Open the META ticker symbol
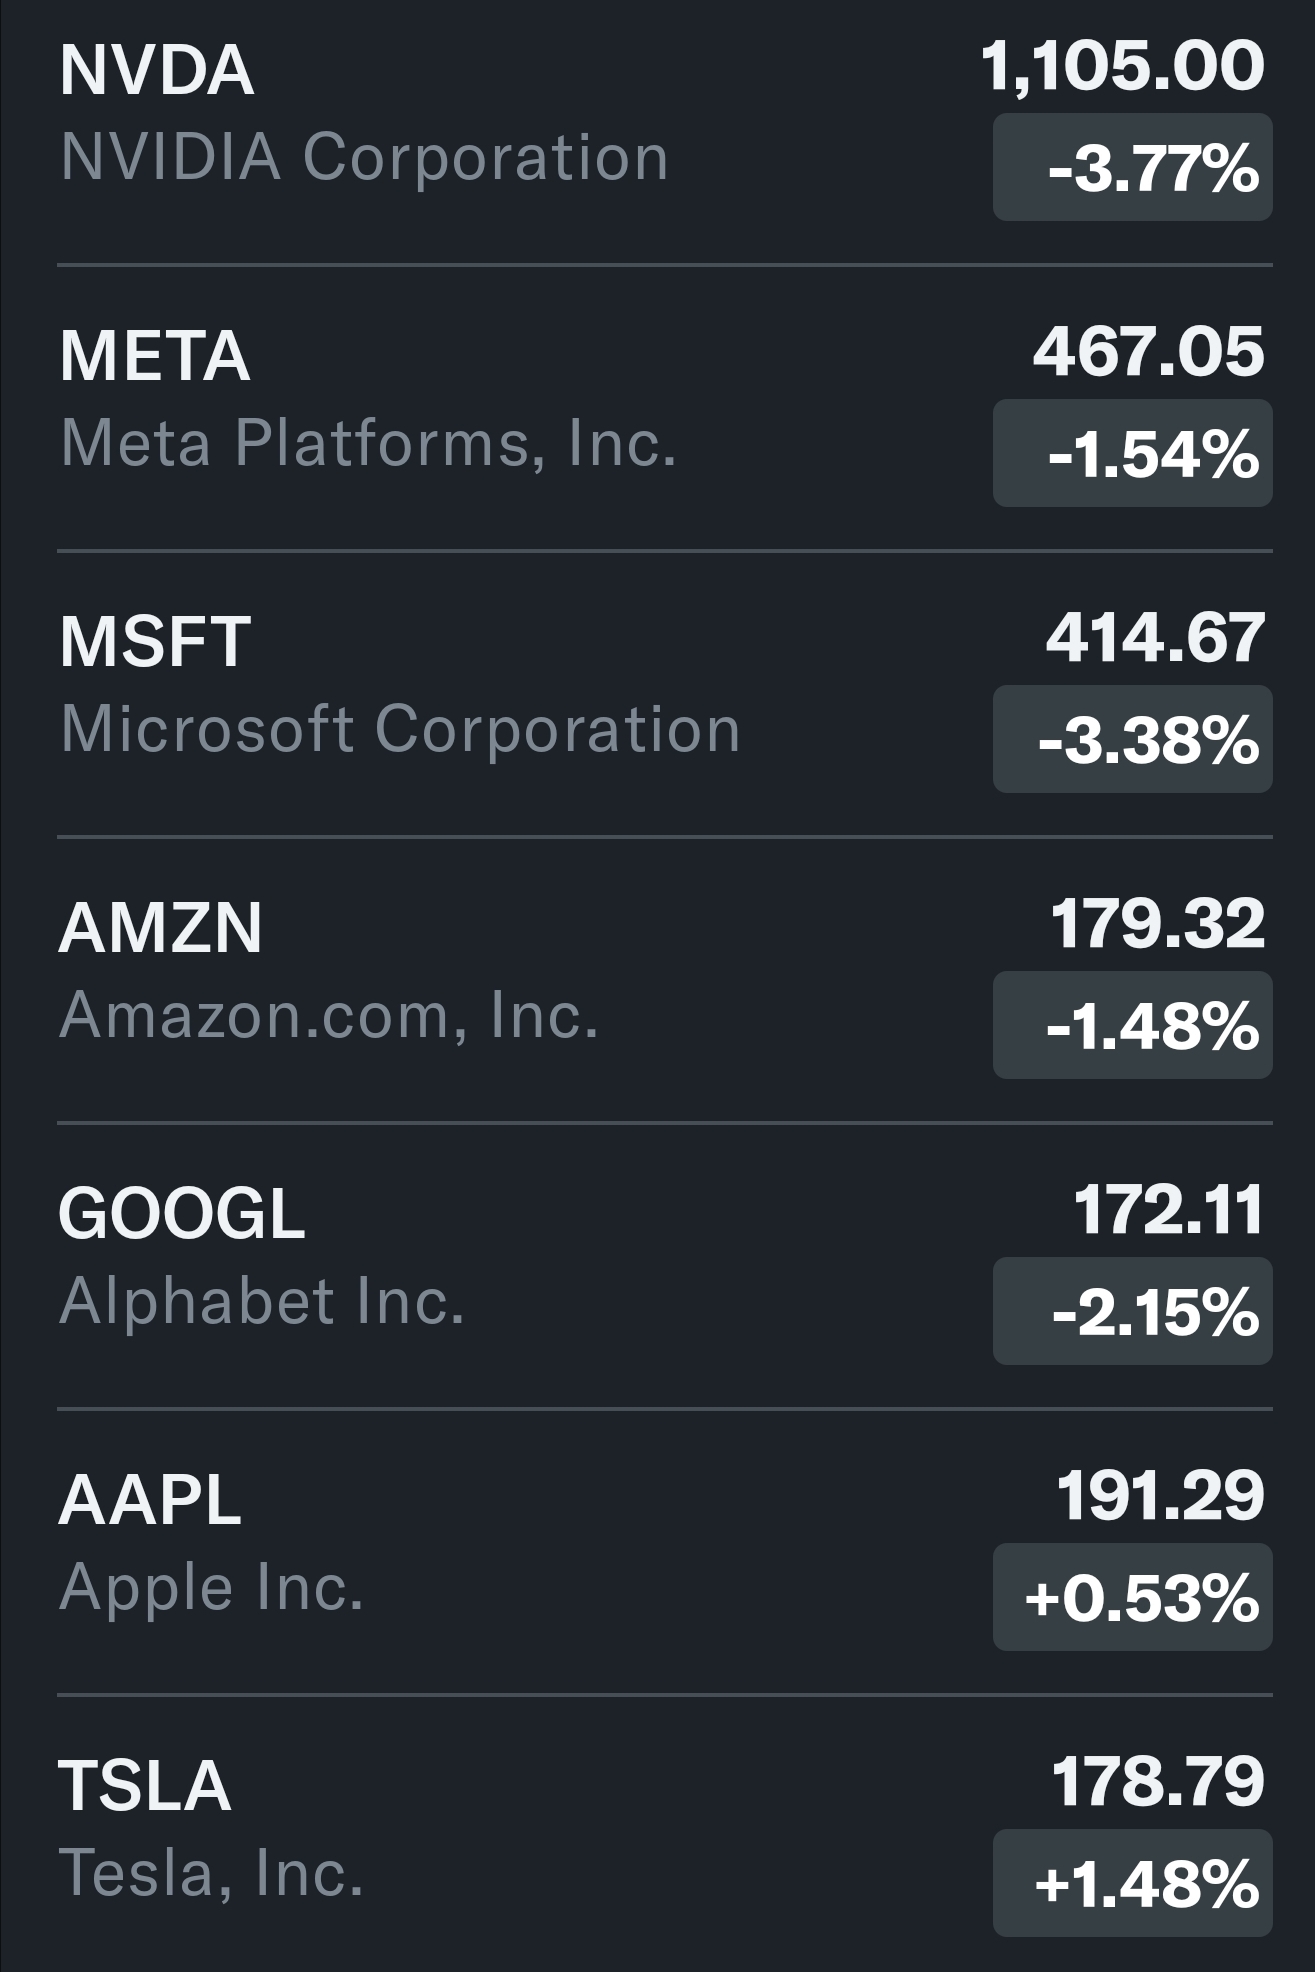 pyautogui.click(x=154, y=356)
